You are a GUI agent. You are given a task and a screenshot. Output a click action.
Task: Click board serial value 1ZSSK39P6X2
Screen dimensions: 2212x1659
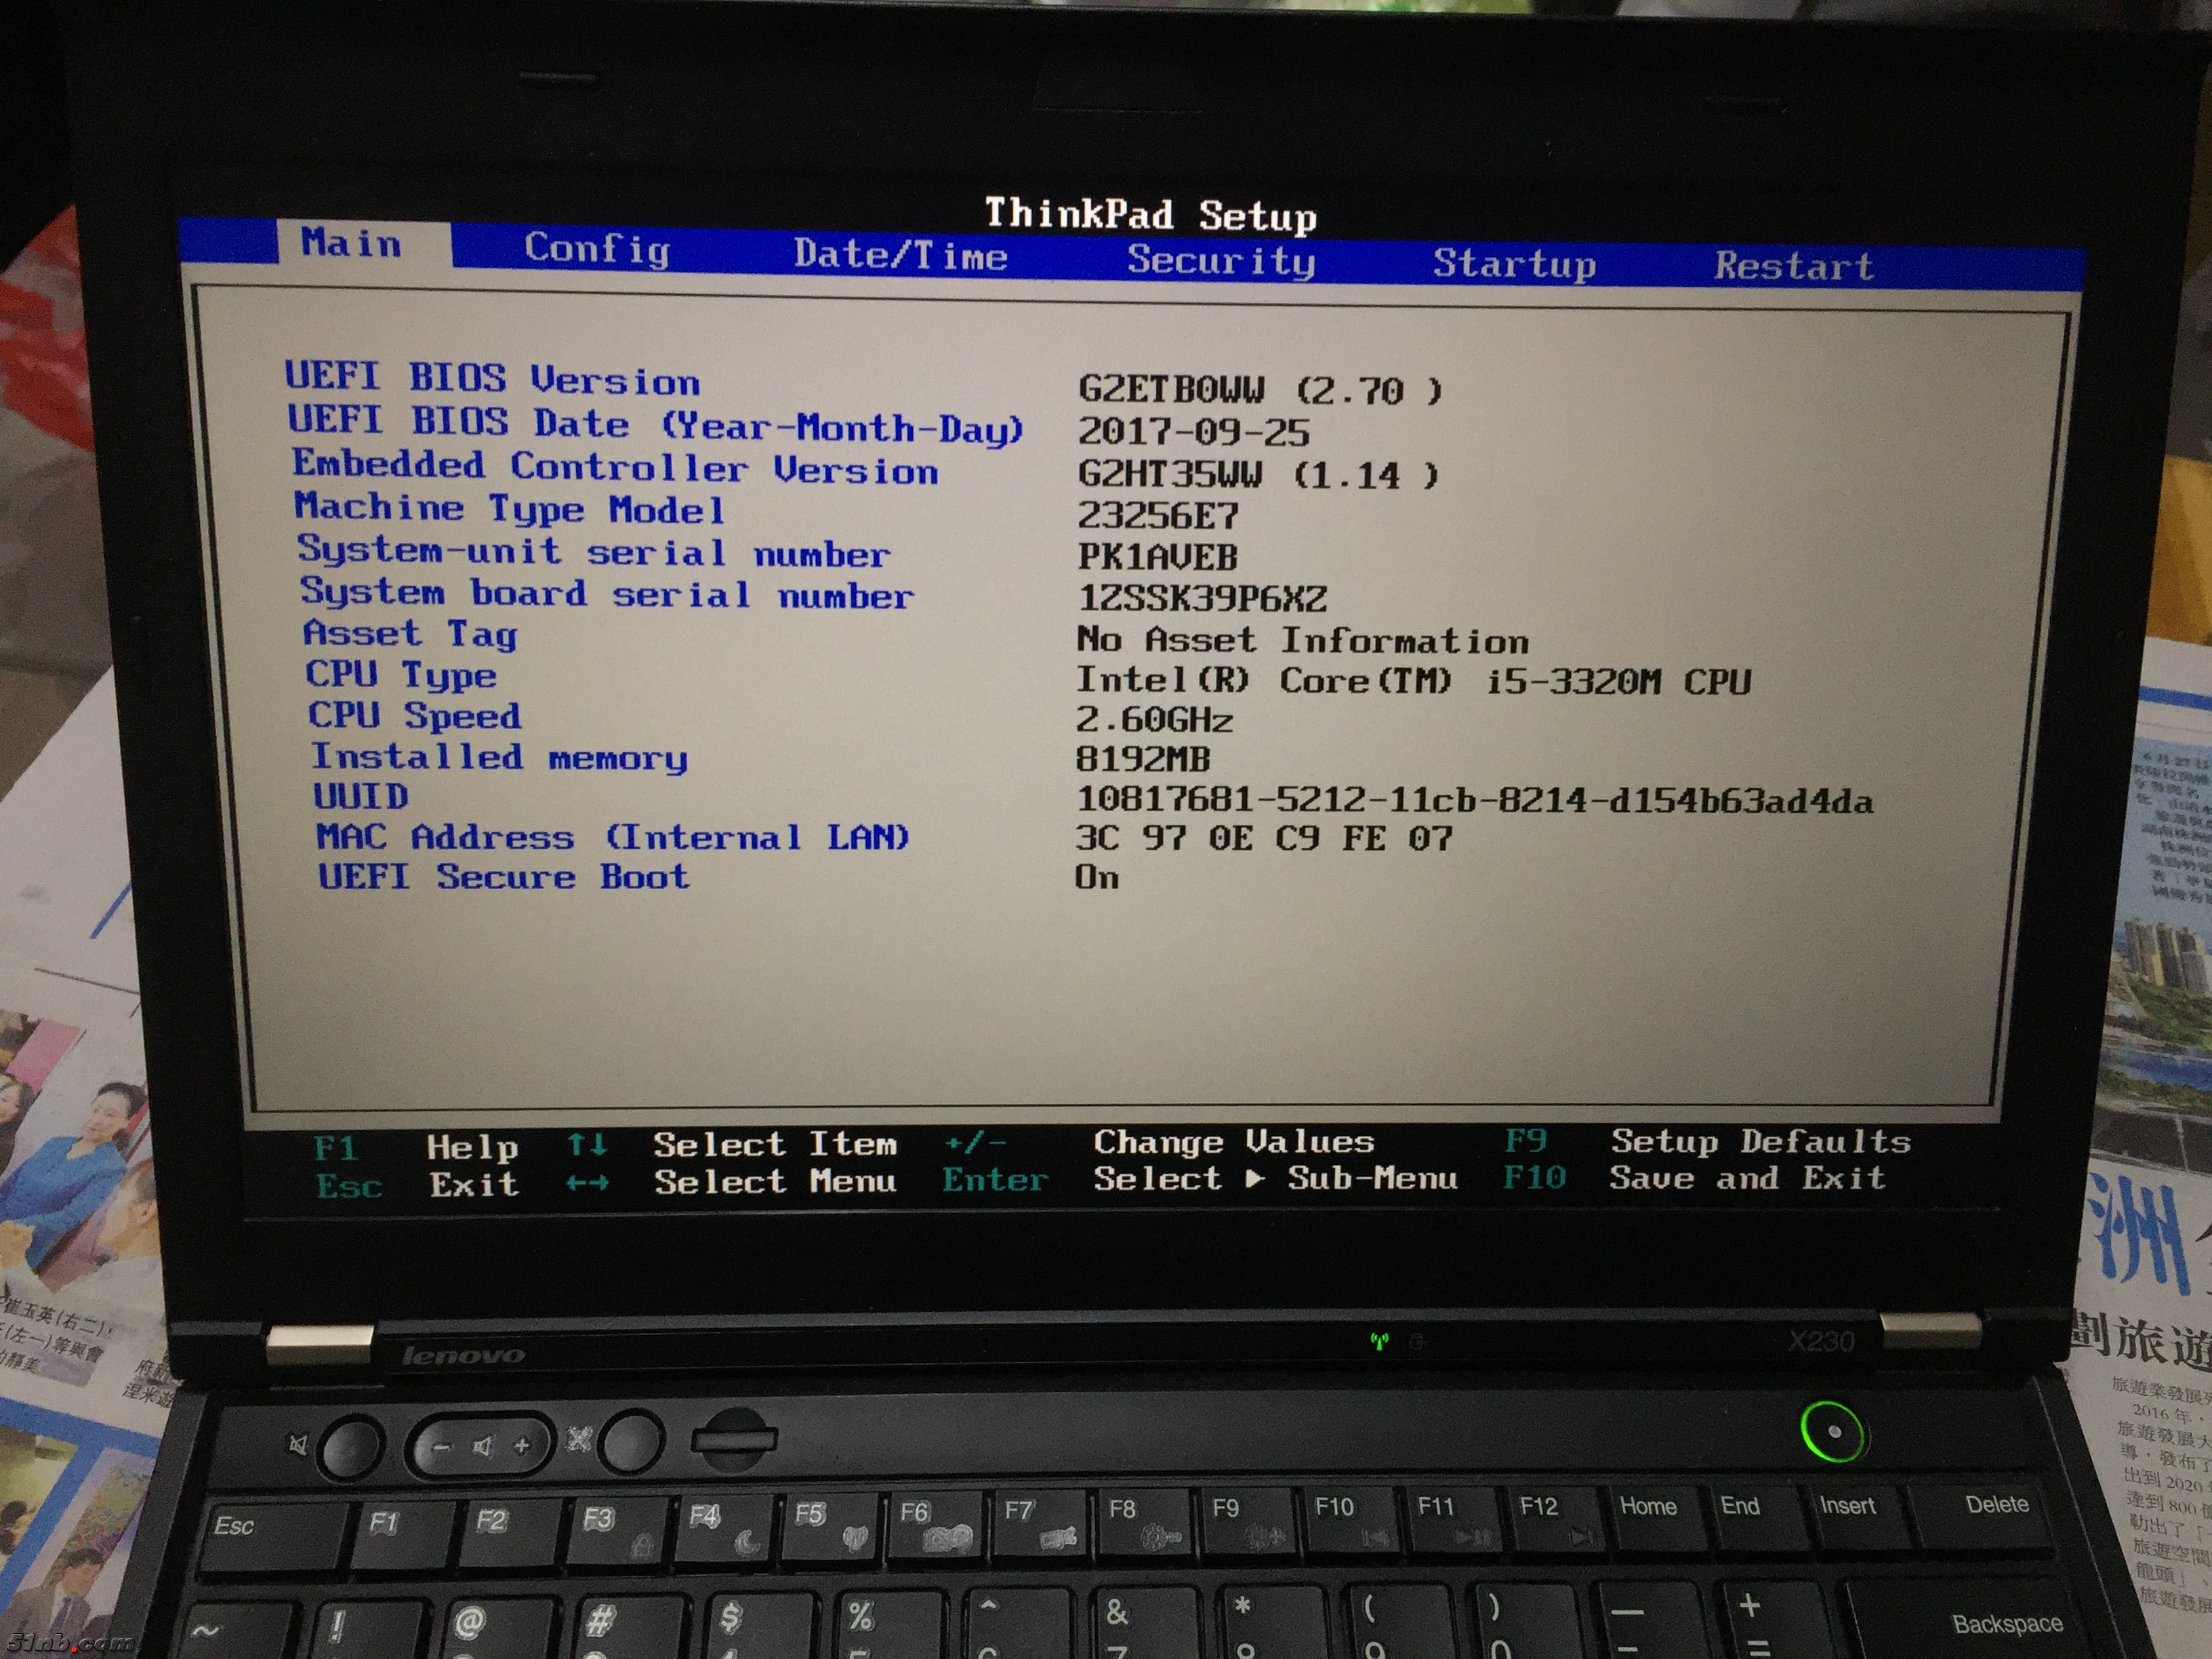pyautogui.click(x=1202, y=599)
